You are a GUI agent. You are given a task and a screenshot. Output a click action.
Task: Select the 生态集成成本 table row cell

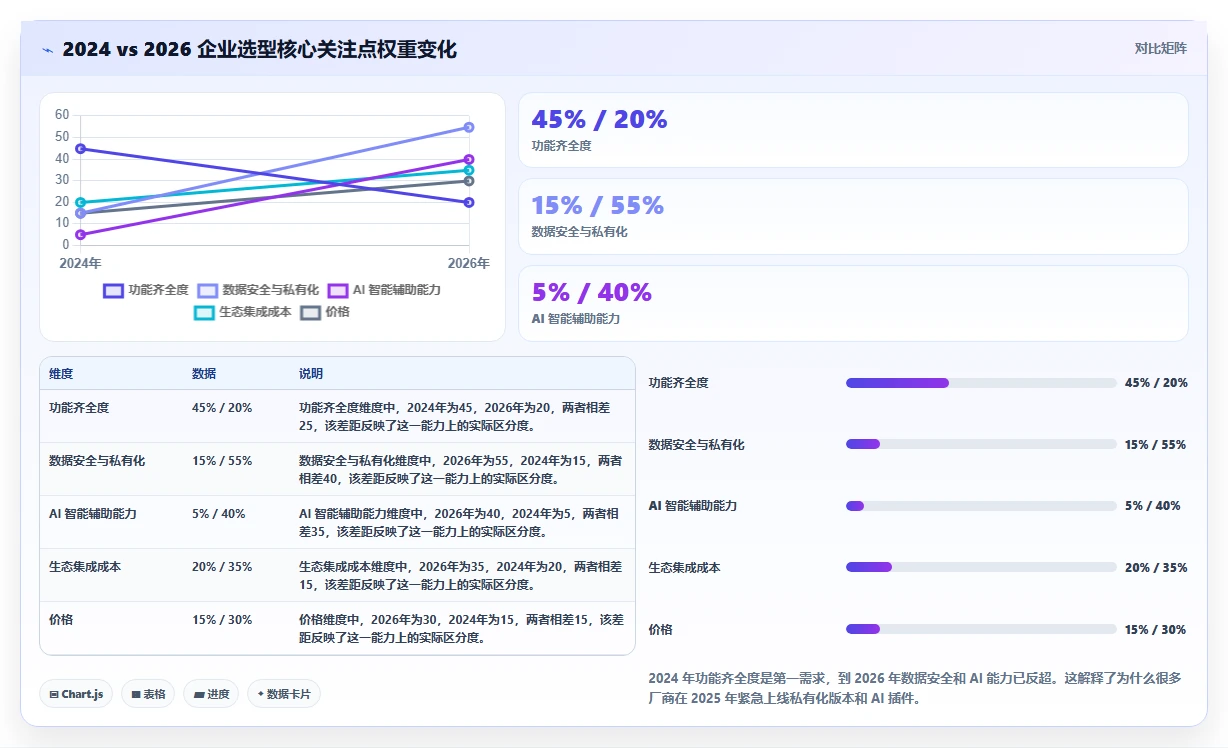coord(85,567)
